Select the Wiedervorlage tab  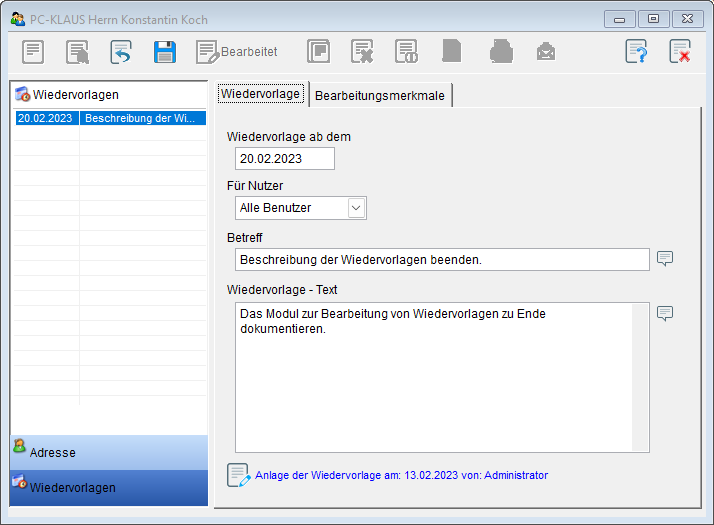[x=261, y=94]
